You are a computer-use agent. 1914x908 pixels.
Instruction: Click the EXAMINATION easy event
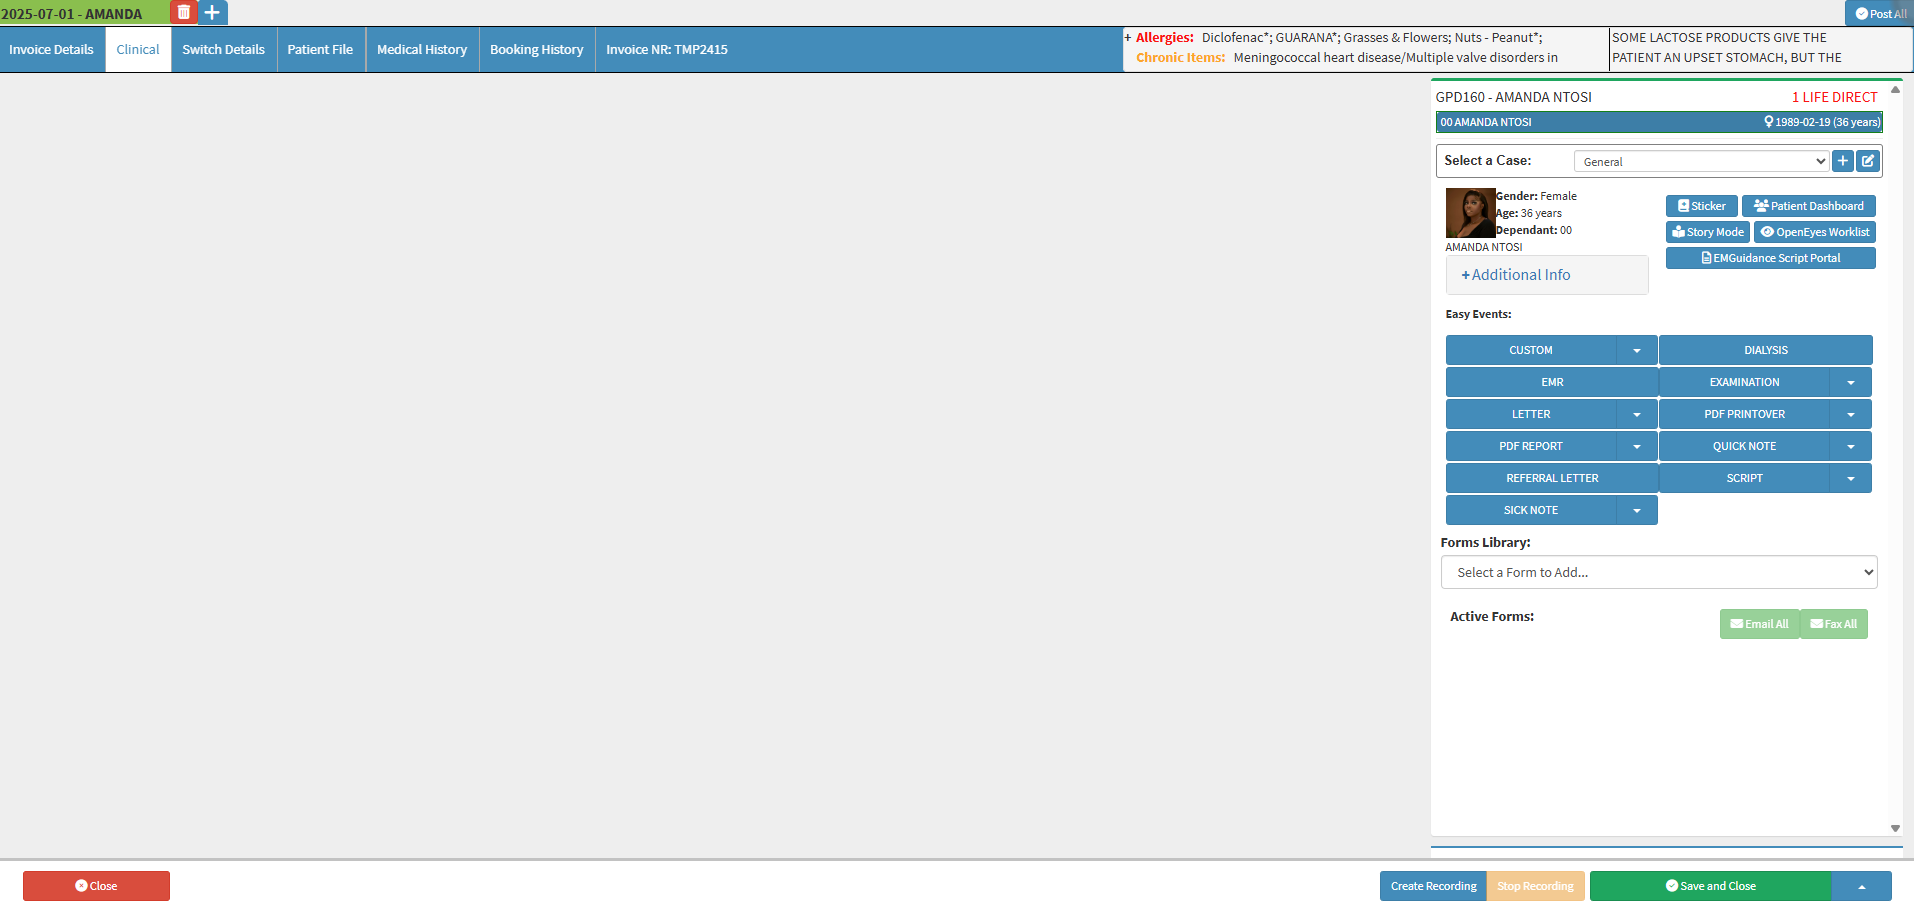tap(1745, 382)
